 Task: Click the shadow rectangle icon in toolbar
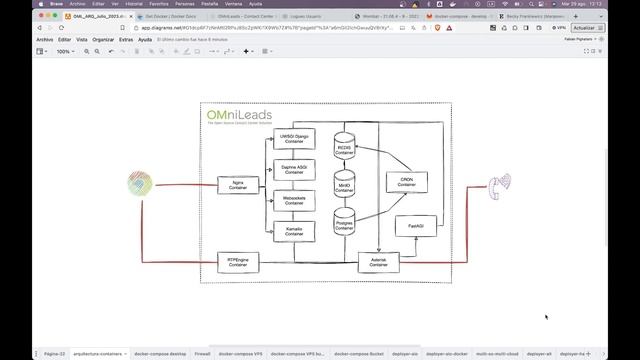click(197, 51)
